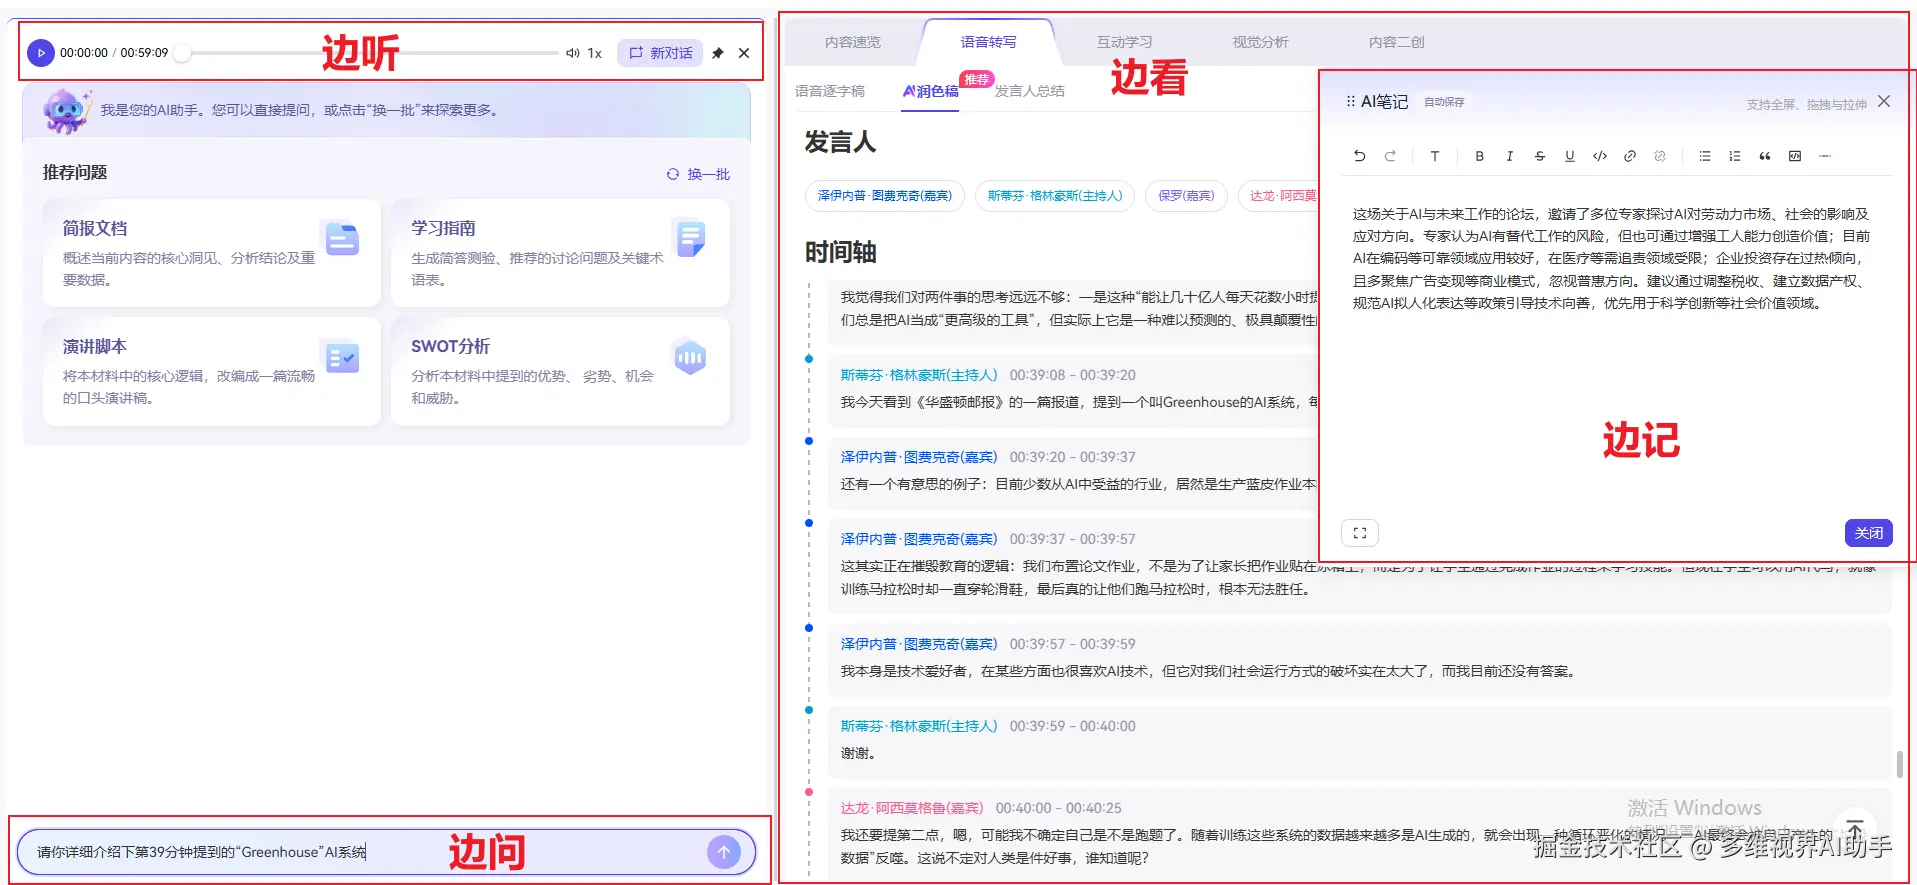This screenshot has width=1917, height=885.
Task: Open the 简报文档 suggestion card
Action: click(212, 253)
